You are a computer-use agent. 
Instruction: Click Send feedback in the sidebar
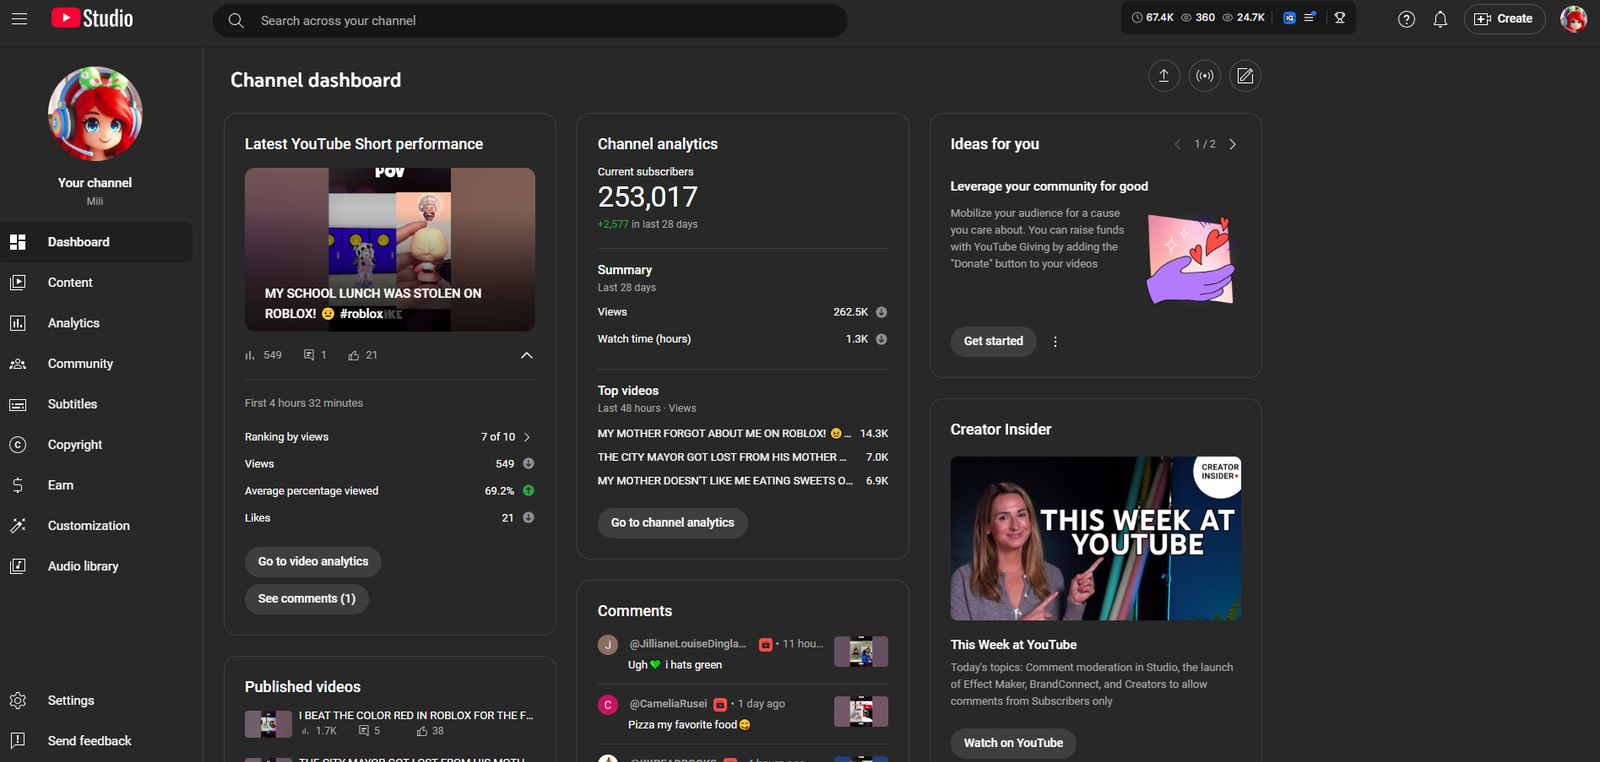point(96,741)
